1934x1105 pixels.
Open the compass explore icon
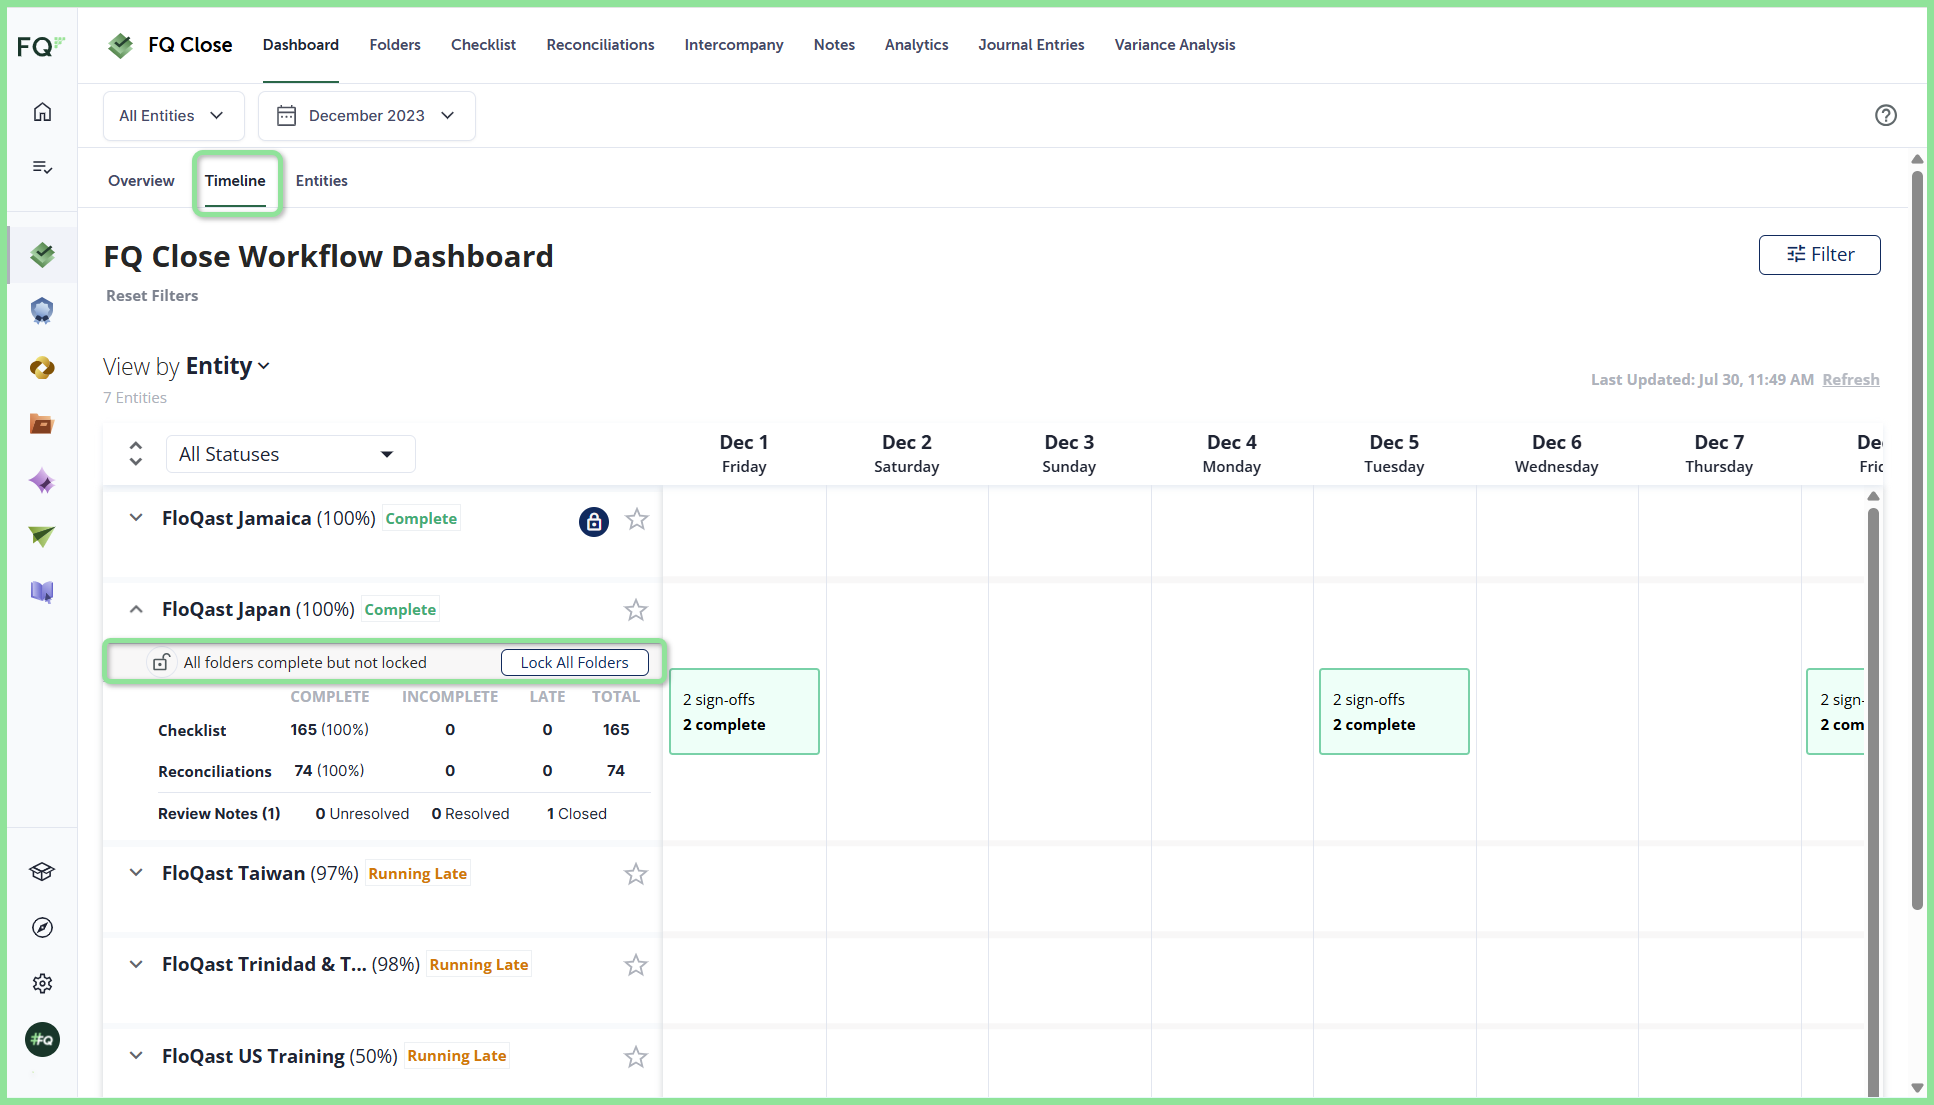[x=42, y=928]
